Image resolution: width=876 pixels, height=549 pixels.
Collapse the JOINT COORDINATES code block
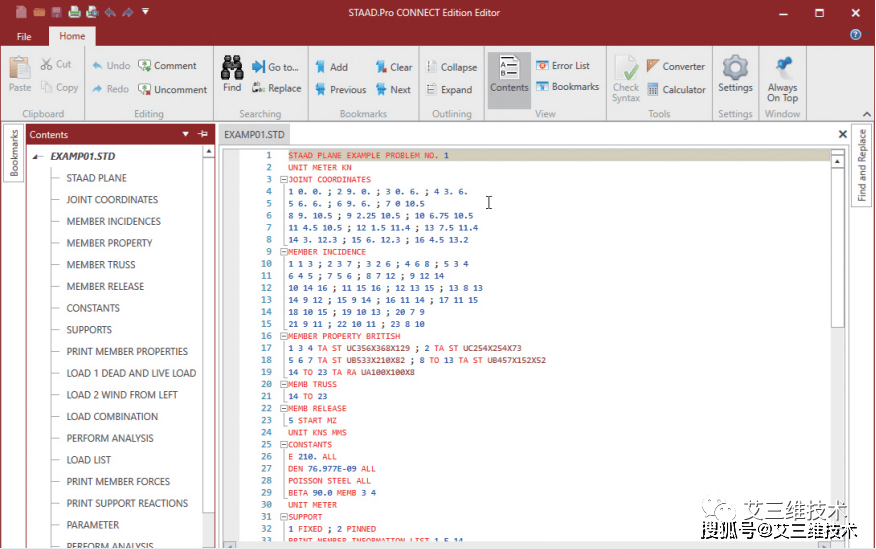pos(283,180)
